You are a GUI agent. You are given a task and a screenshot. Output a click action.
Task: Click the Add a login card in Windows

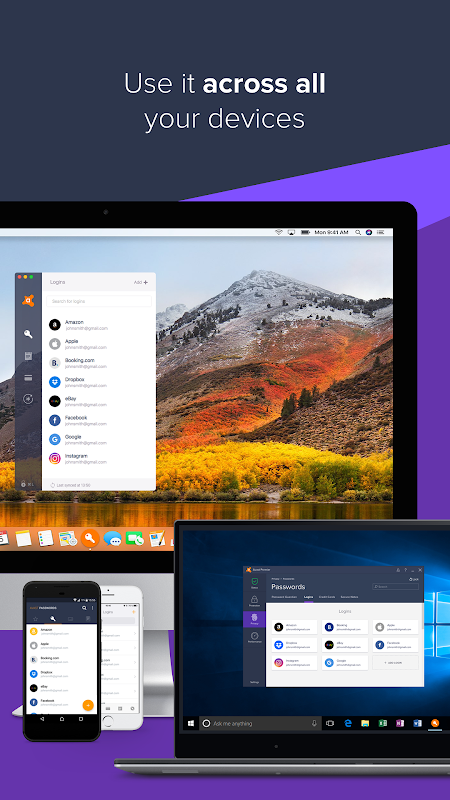tap(395, 663)
